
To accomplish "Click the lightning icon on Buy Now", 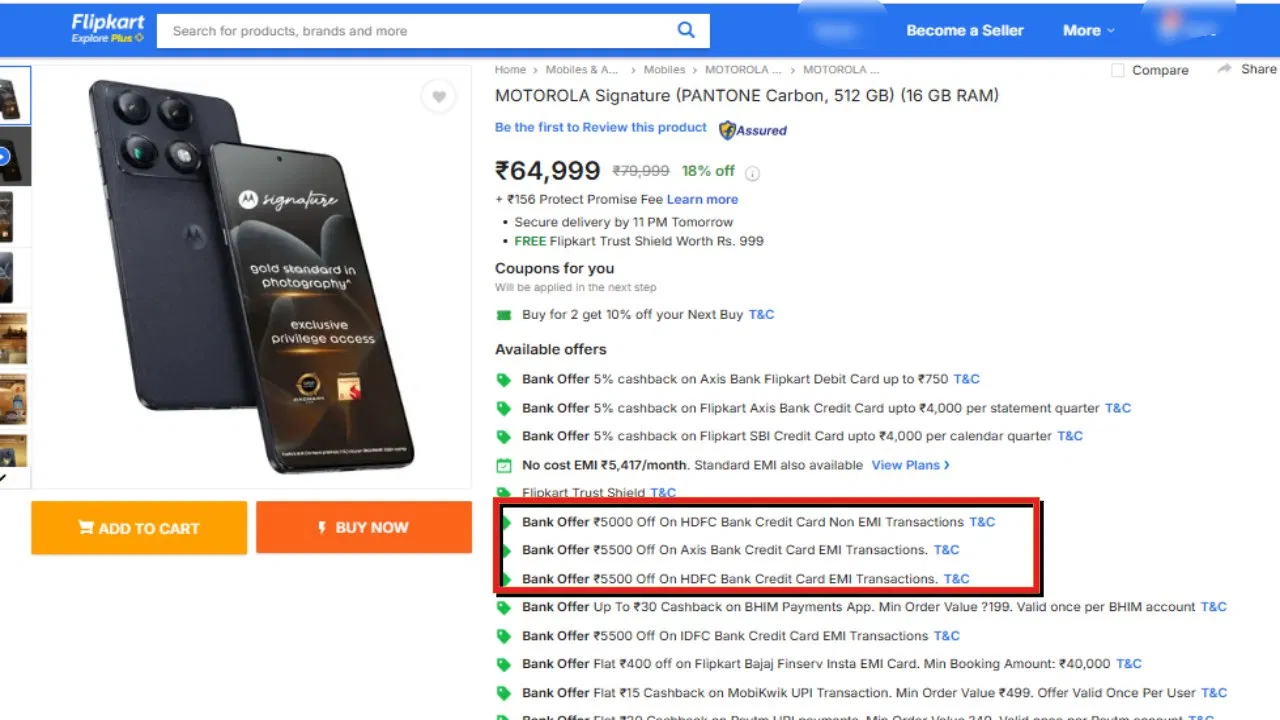I will (321, 527).
